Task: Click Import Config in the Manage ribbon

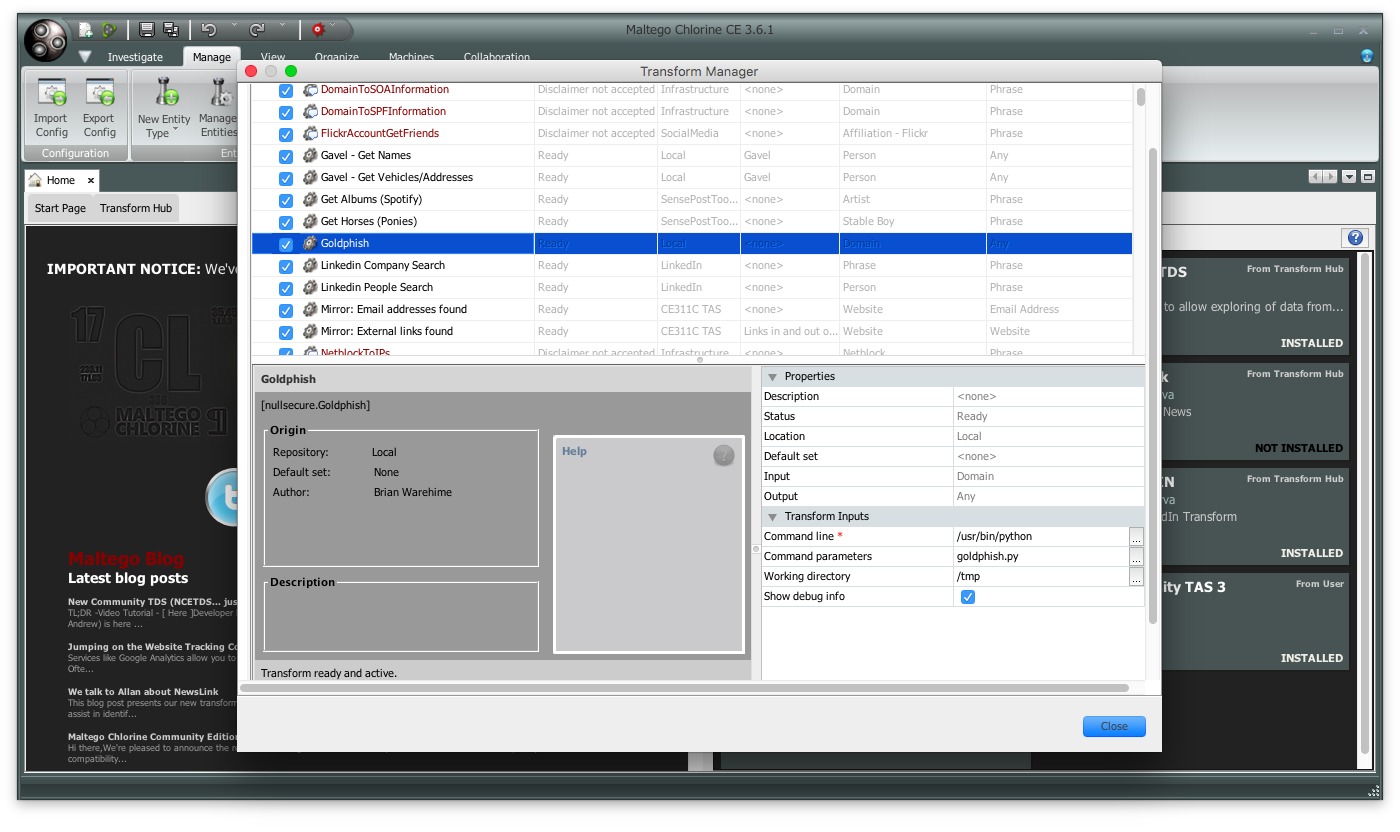Action: click(51, 108)
